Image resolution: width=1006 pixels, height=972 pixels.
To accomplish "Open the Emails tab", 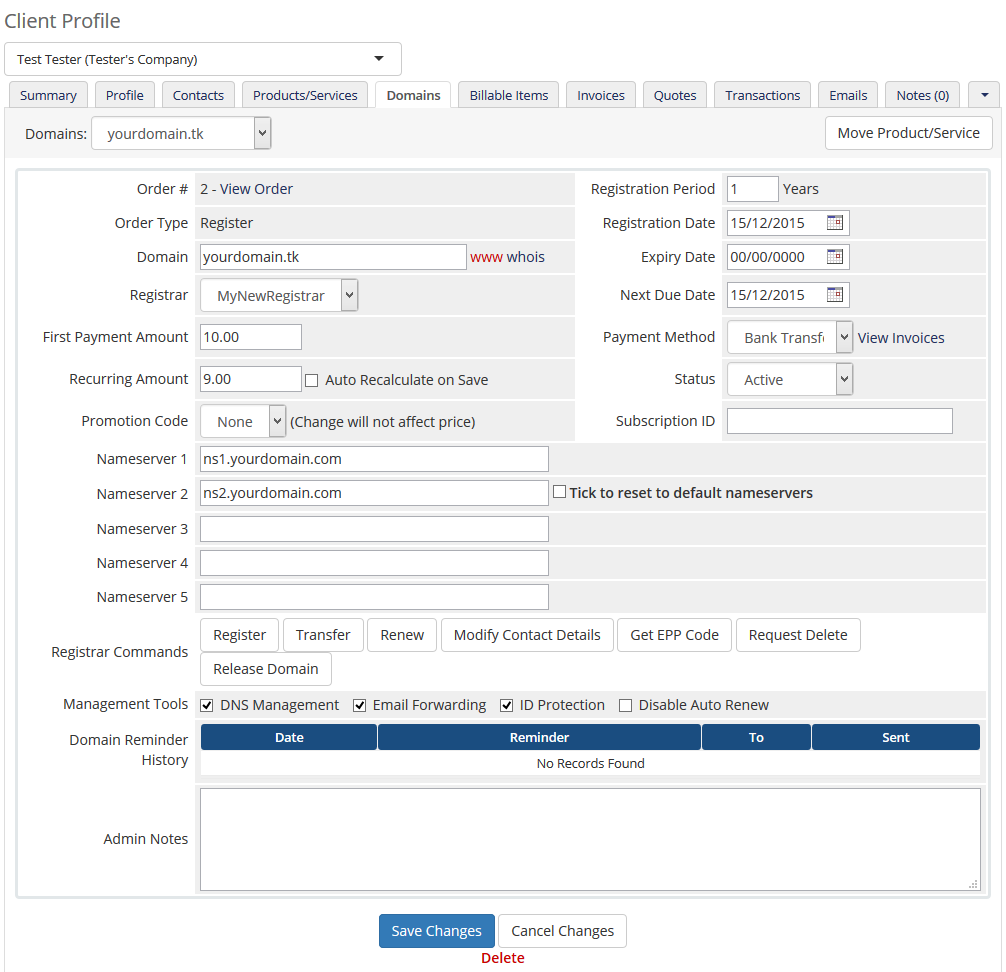I will 848,95.
